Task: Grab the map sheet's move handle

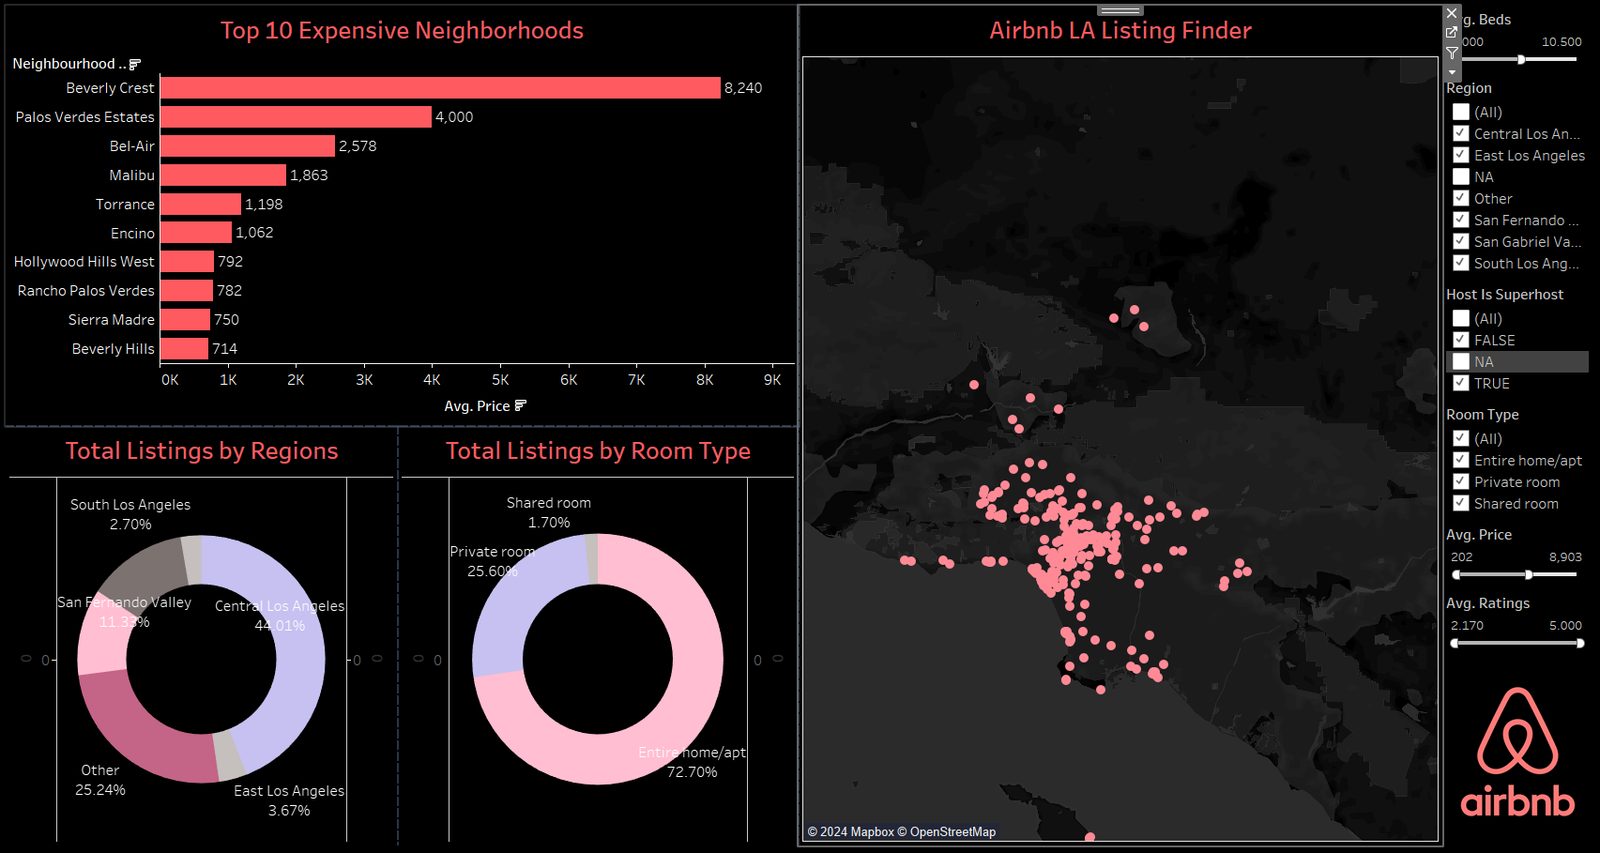Action: 1120,10
